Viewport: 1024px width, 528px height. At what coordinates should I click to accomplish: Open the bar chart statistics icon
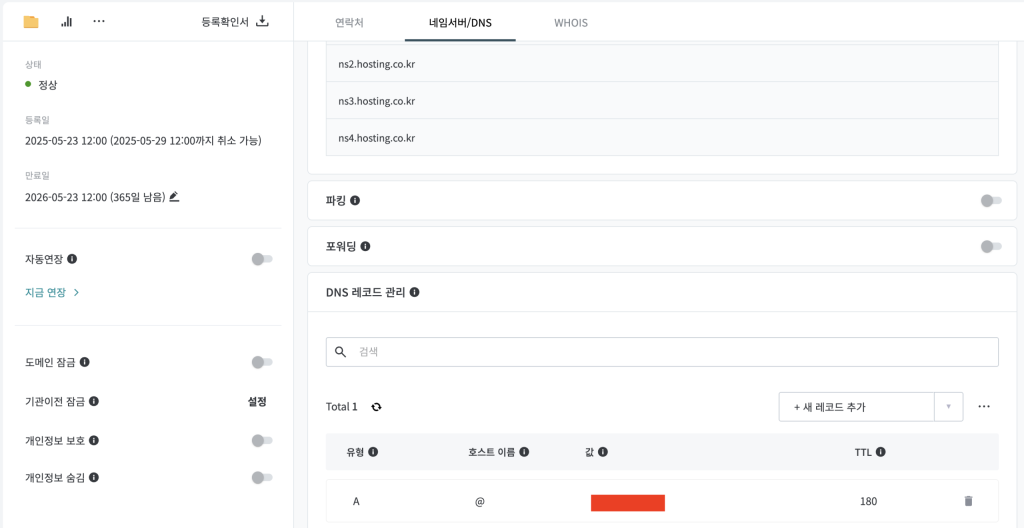(67, 22)
